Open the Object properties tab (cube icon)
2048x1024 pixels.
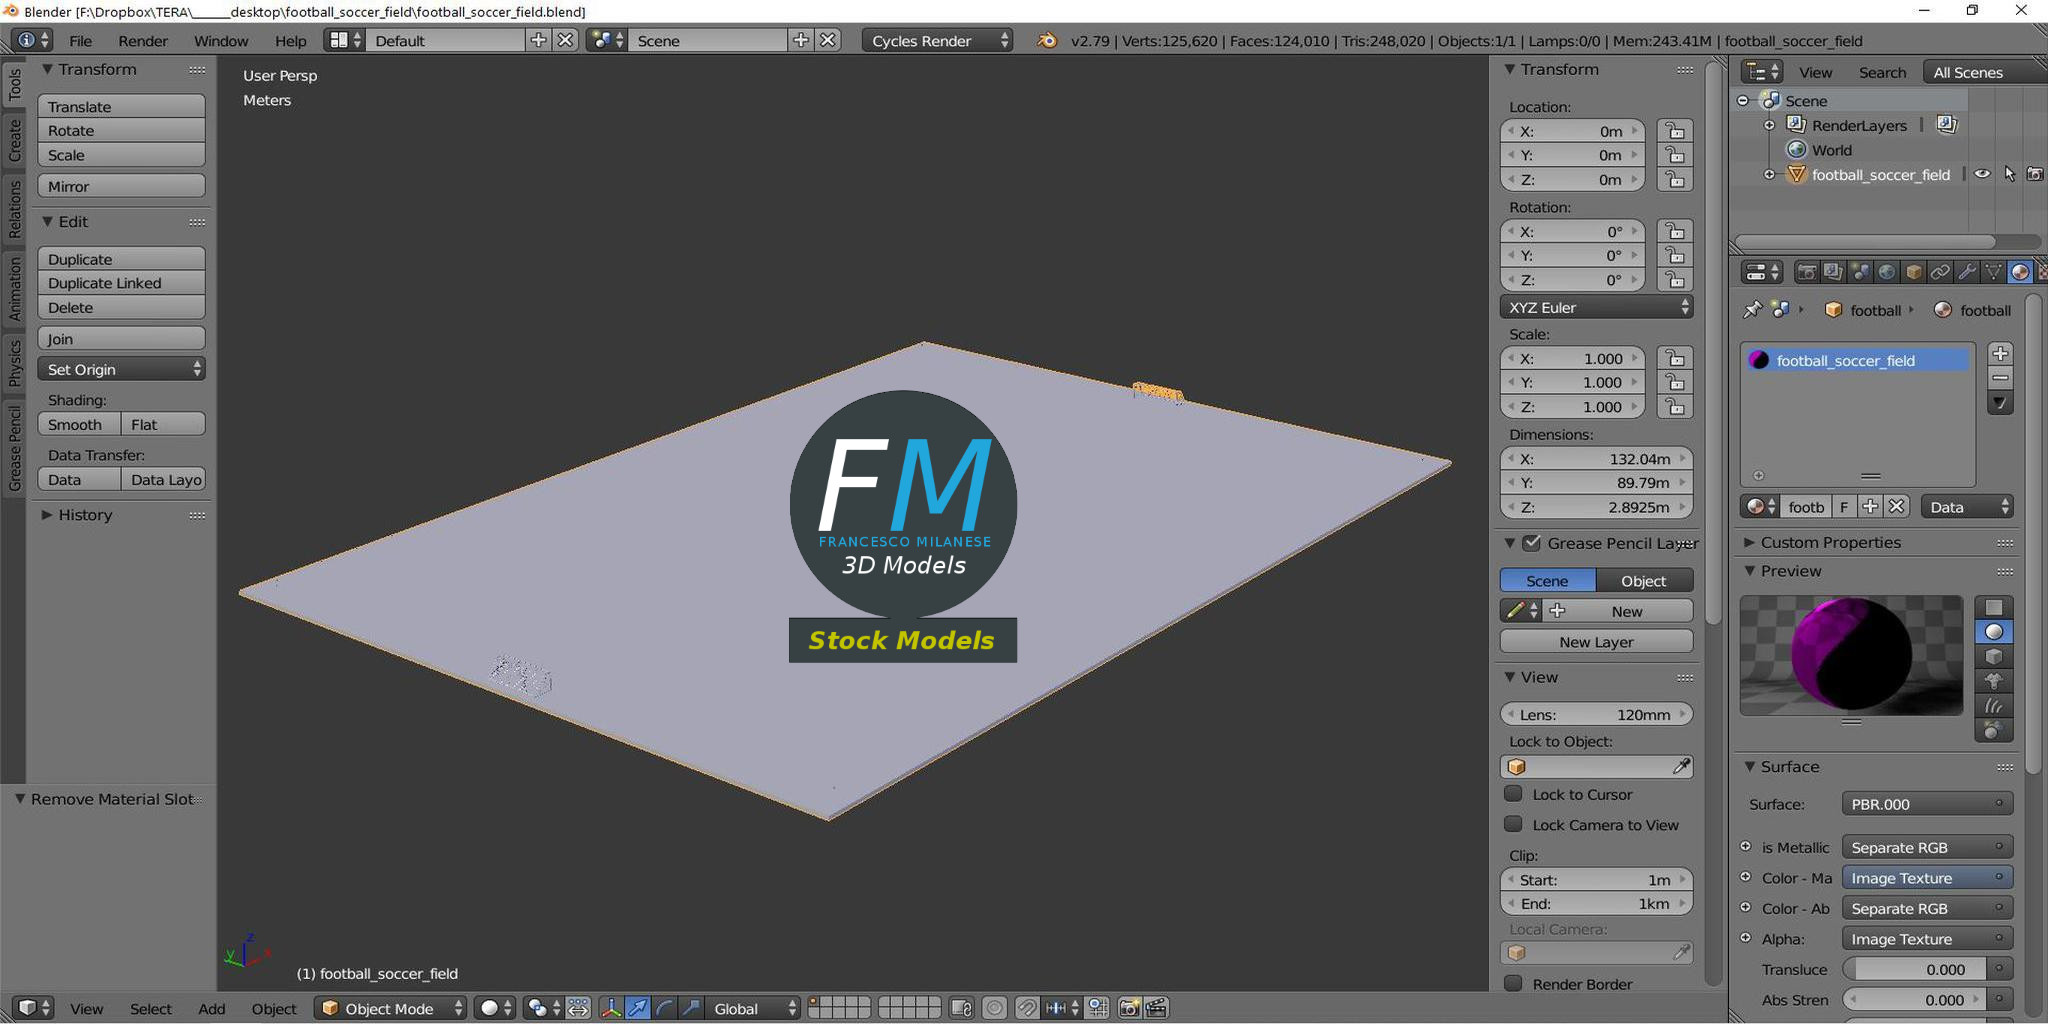click(1913, 272)
